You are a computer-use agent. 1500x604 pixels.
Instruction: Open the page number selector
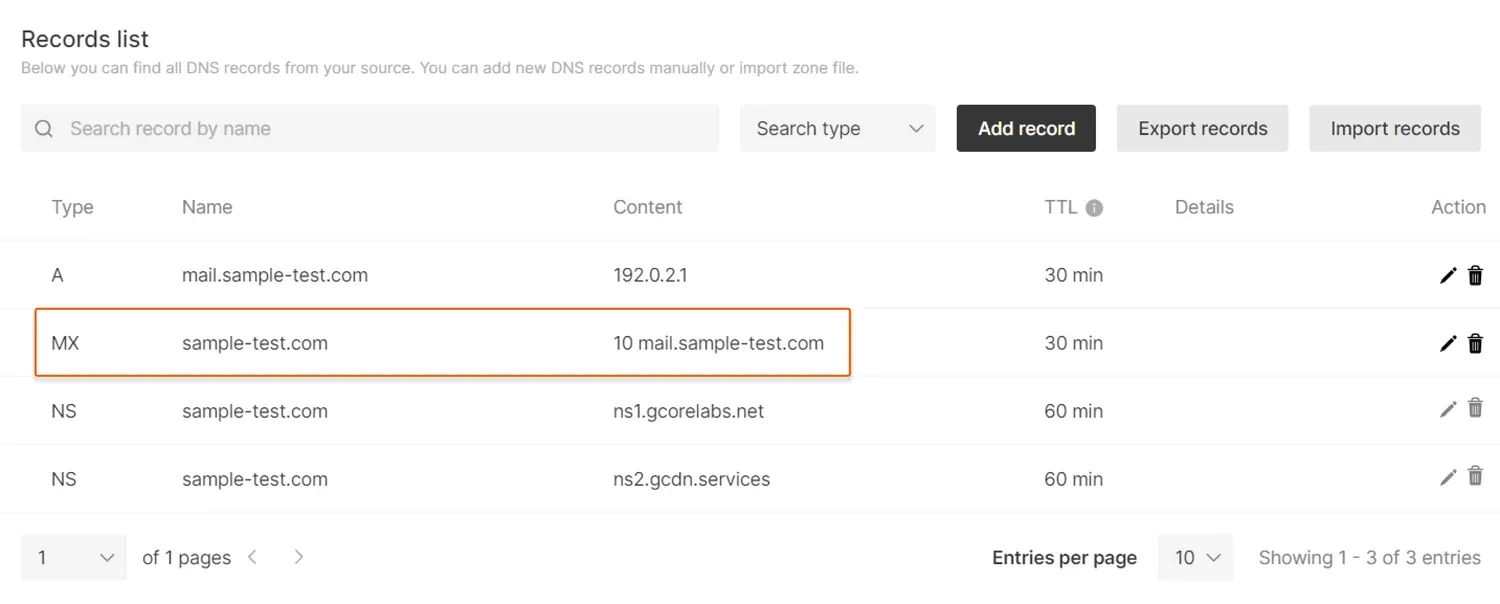tap(73, 557)
